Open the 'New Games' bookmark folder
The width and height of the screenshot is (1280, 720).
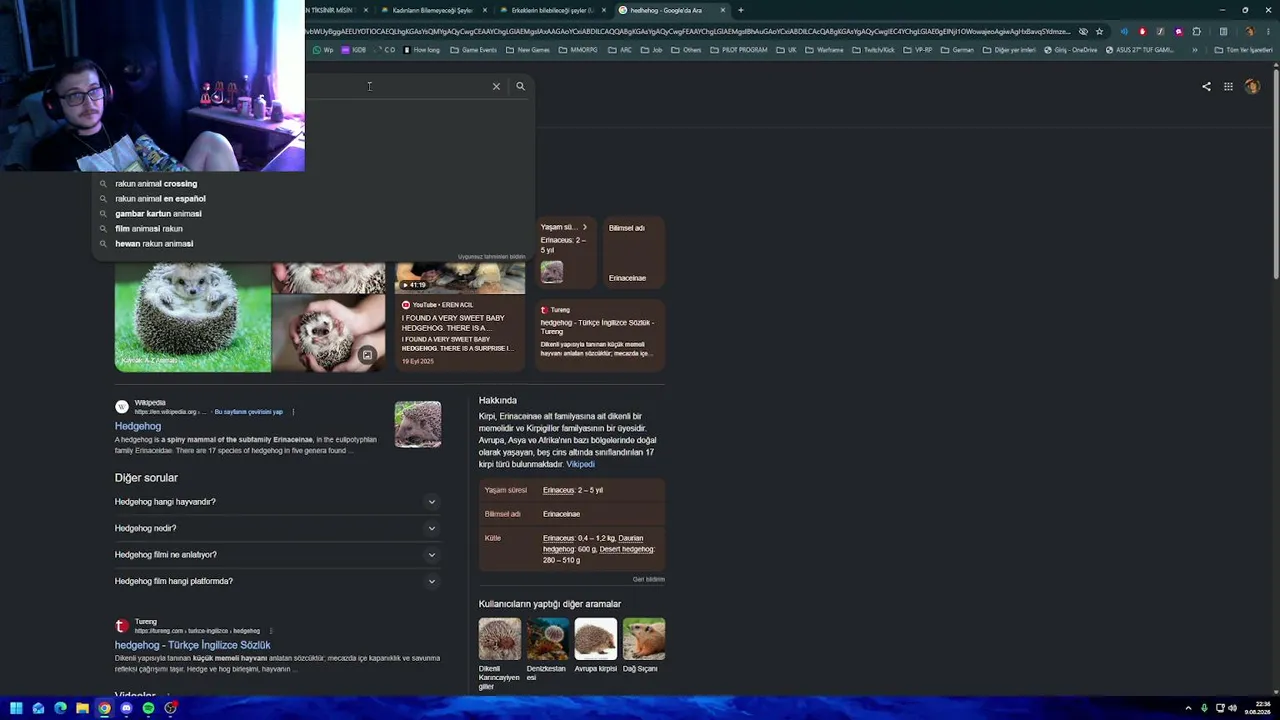(x=527, y=50)
